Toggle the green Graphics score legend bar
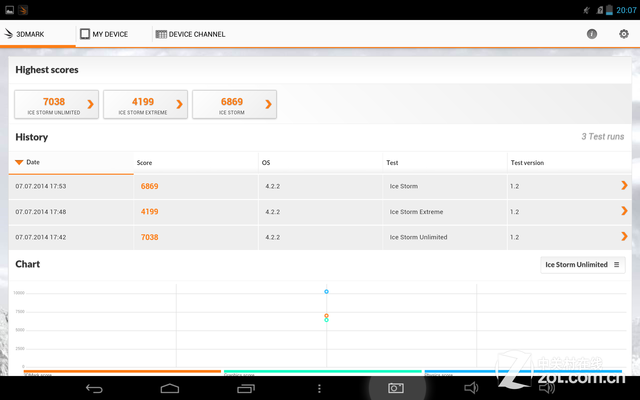640x400 pixels. (322, 372)
